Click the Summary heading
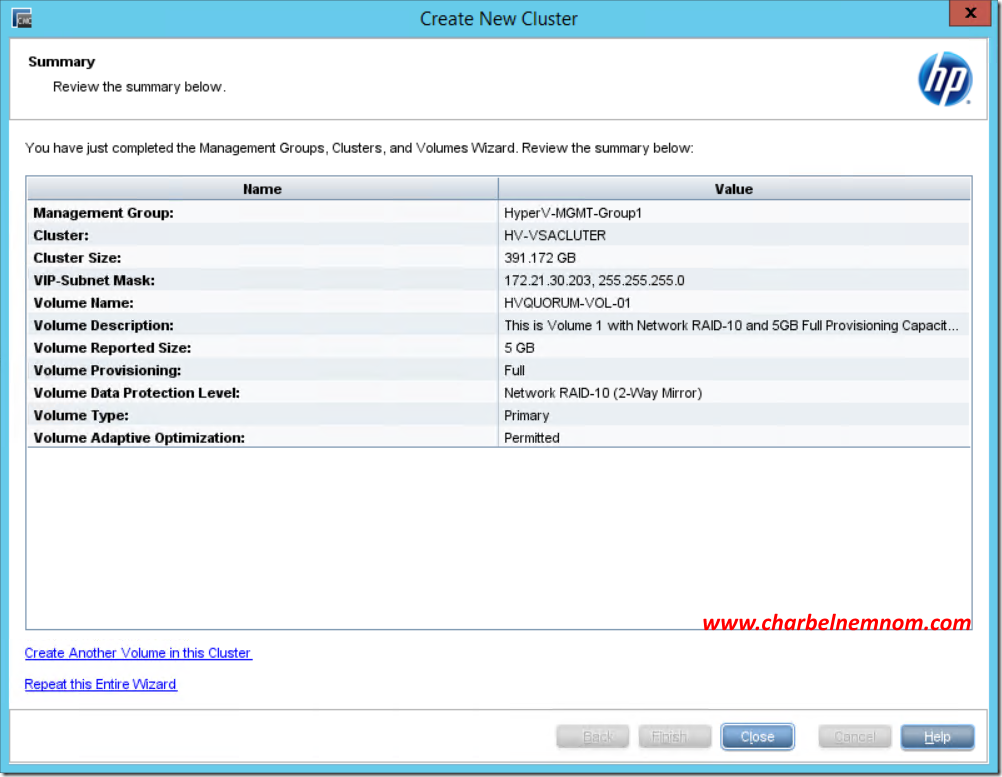Screen dimensions: 1002x777 61,61
